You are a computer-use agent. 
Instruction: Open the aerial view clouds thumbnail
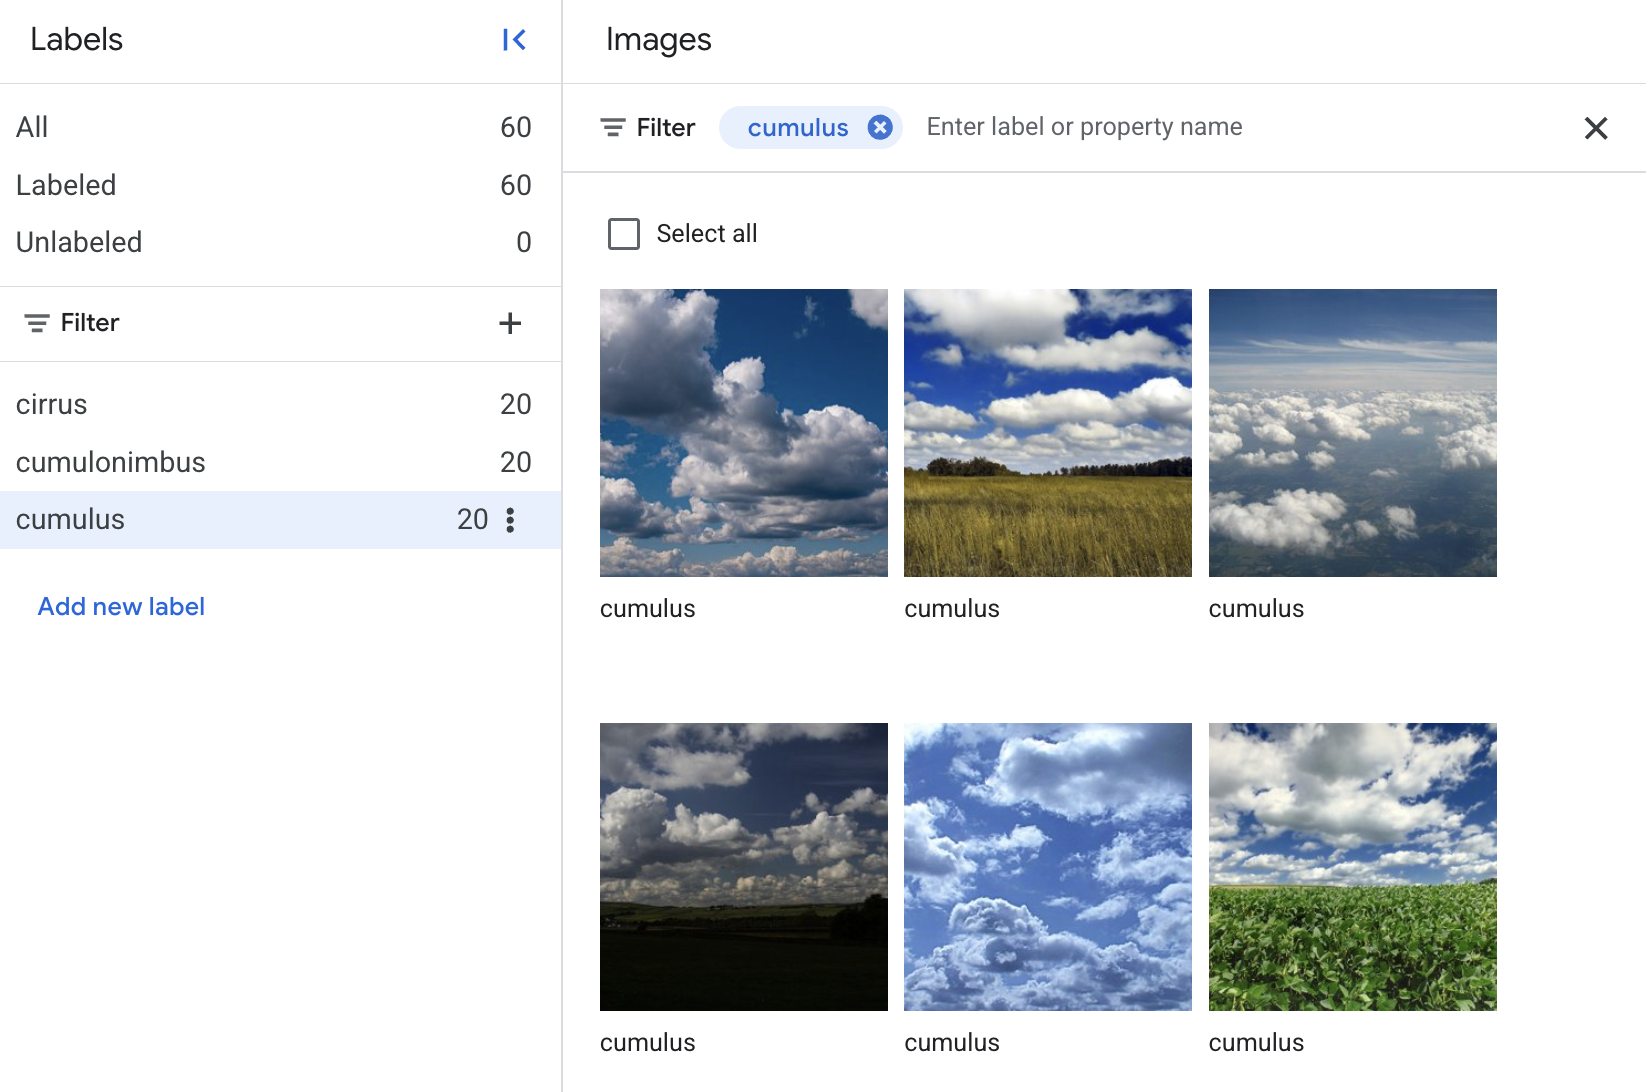tap(1353, 433)
